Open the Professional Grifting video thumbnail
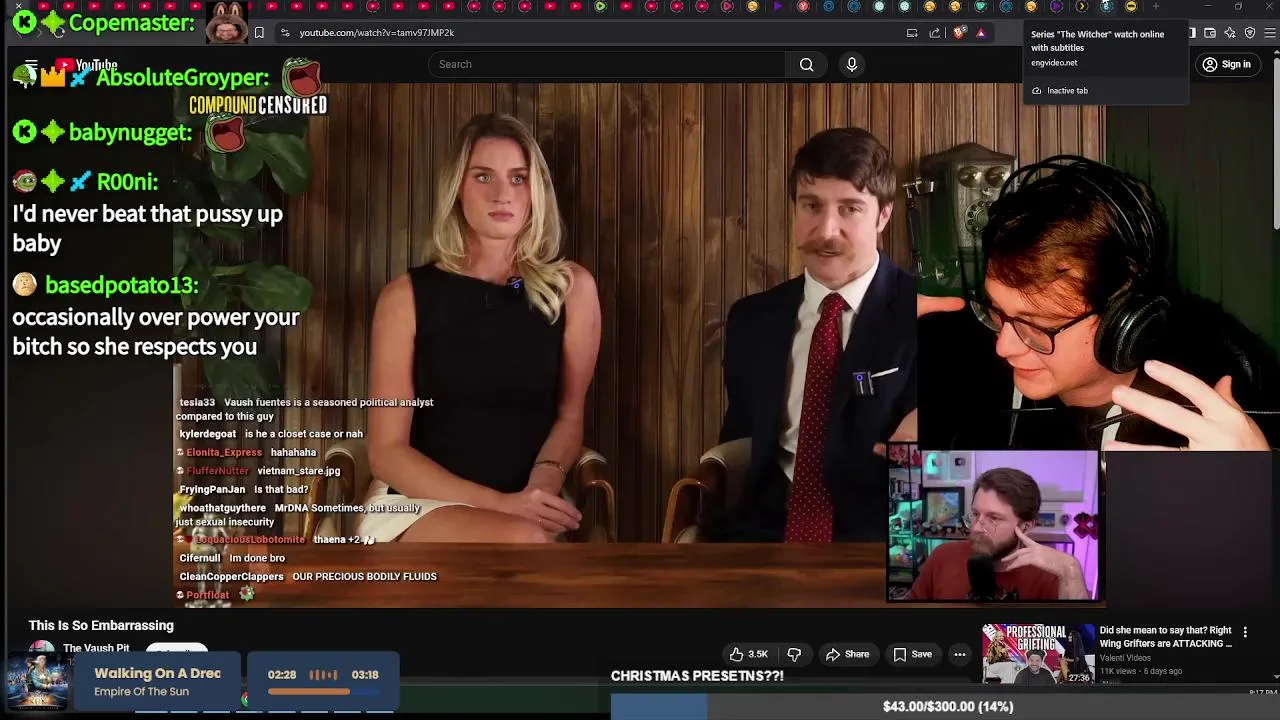The image size is (1280, 720). (x=1038, y=654)
